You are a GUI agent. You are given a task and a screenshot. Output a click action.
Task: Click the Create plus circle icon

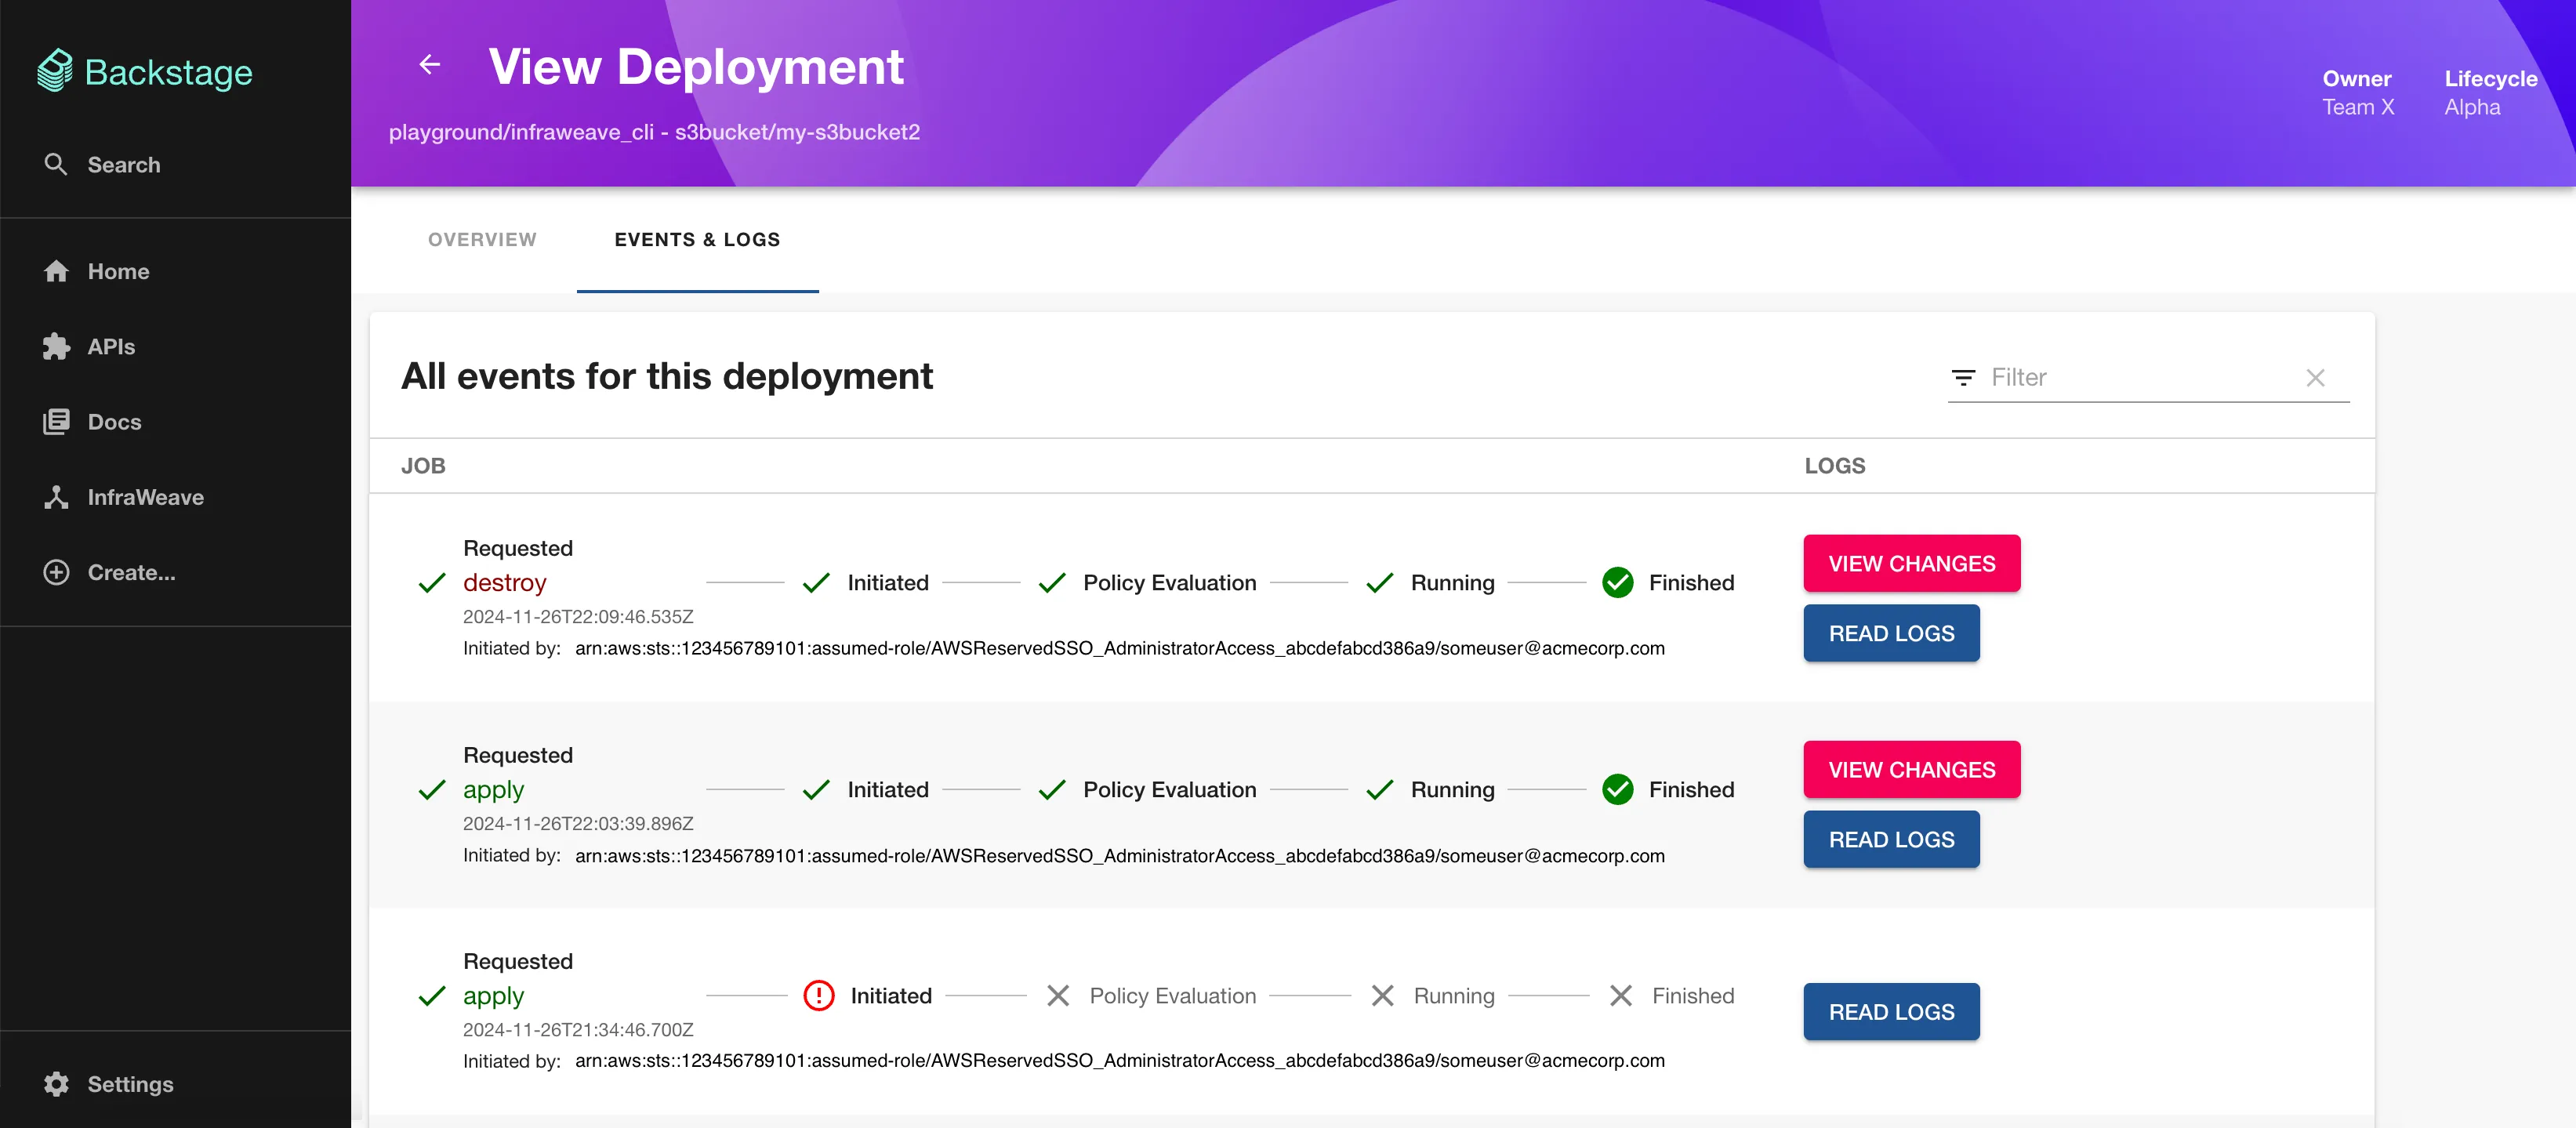[x=56, y=572]
